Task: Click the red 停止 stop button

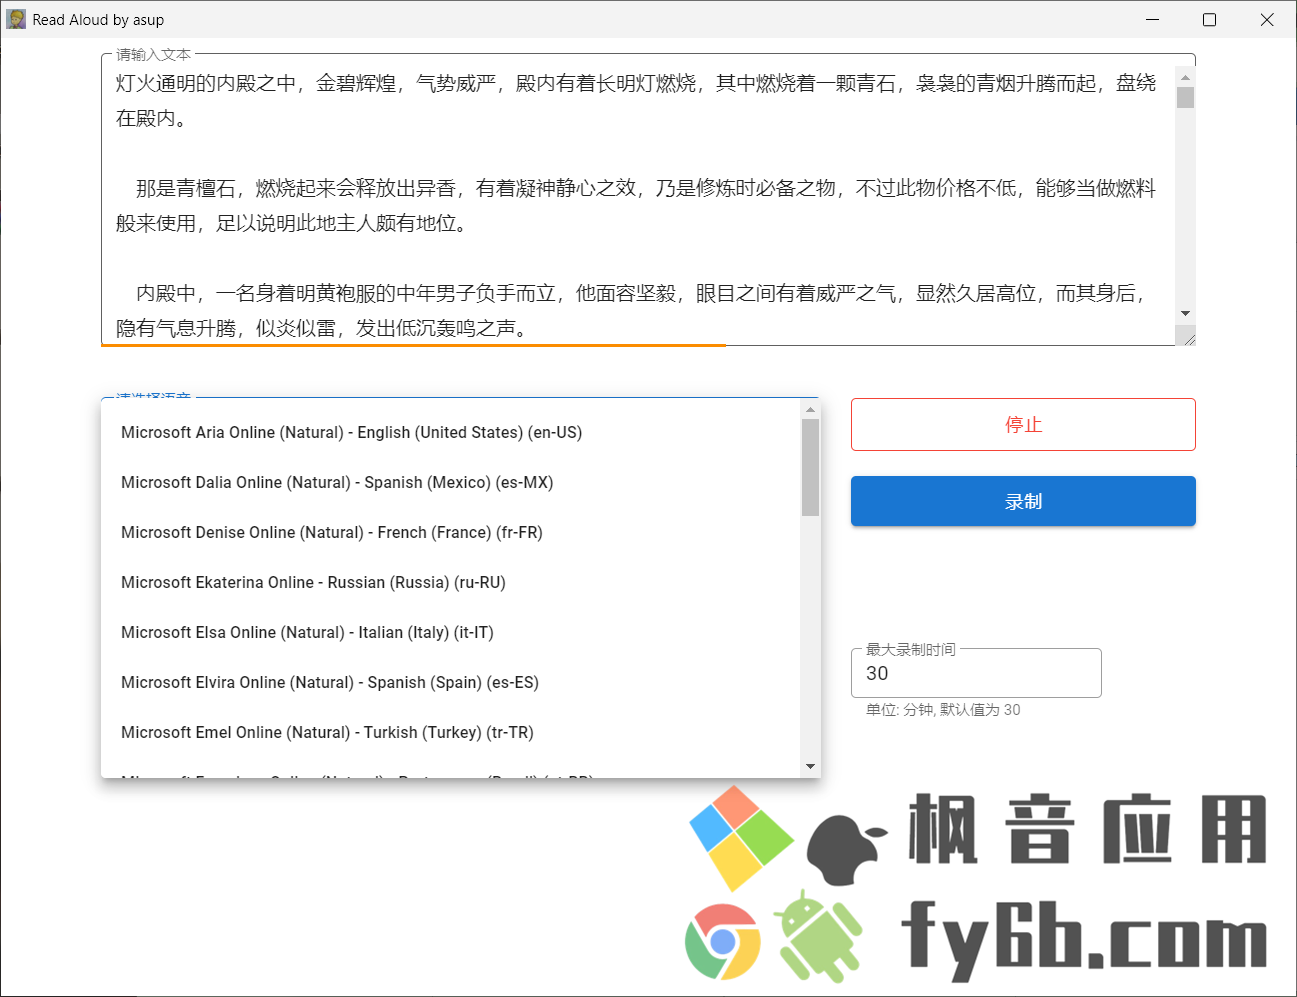Action: pos(1023,425)
